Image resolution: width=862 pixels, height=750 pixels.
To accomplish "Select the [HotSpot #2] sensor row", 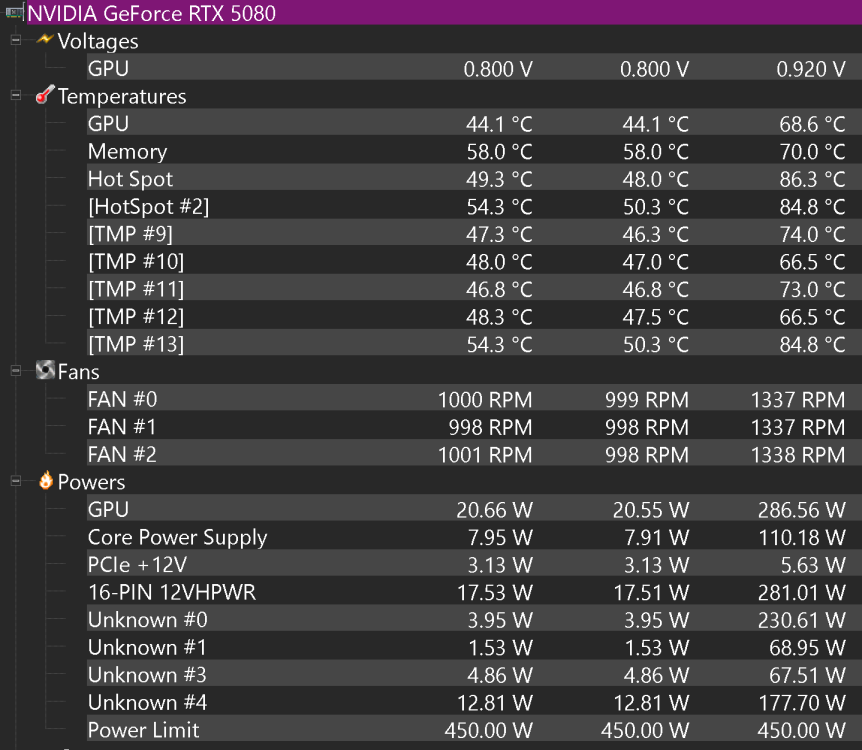I will point(474,206).
